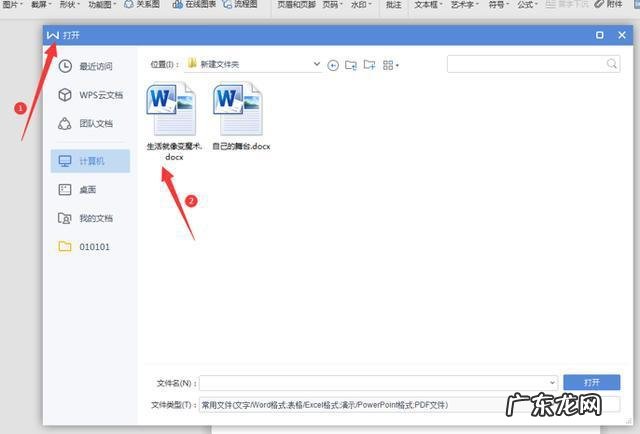Click the search magnifier icon
The width and height of the screenshot is (640, 434).
tap(611, 64)
